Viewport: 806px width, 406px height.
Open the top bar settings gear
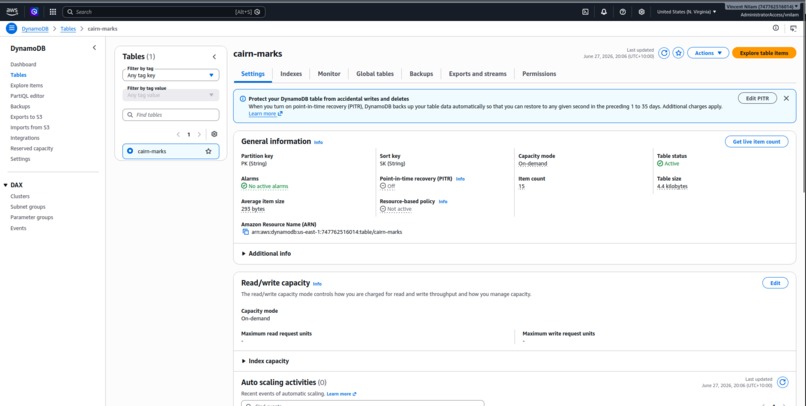[642, 12]
